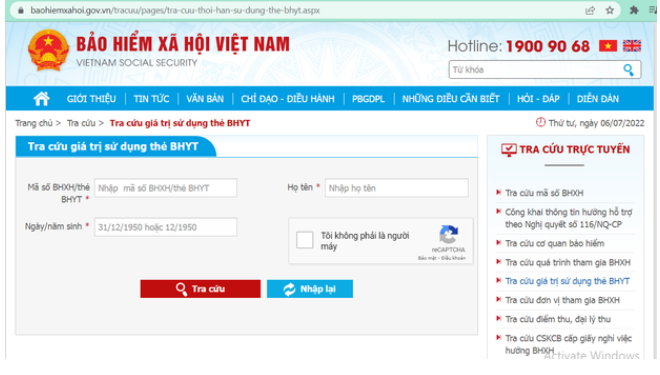Click the BẢO HIỂM XÃ HỘI VIỆT NAM title

pos(183,45)
